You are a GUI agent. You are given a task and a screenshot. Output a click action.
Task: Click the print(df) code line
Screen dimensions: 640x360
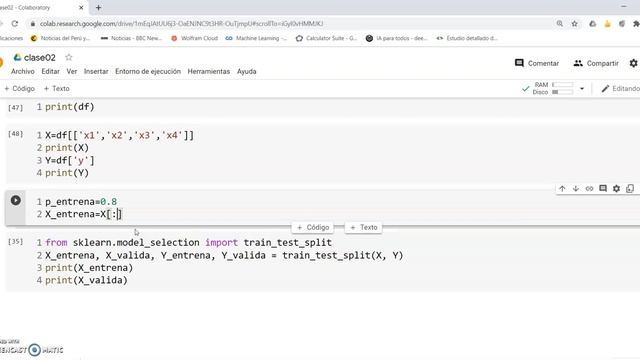70,107
